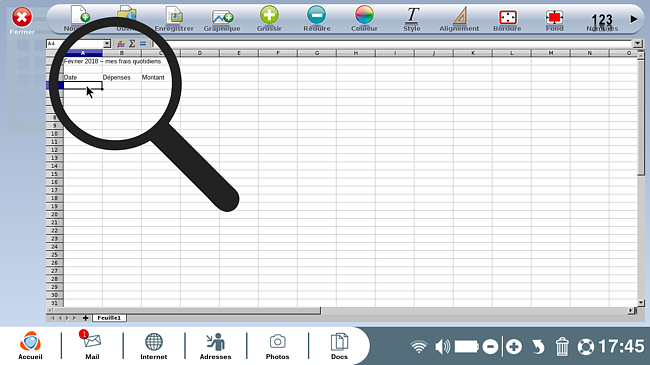The height and width of the screenshot is (365, 650).
Task: Click the Grossir zoom-in icon
Action: pyautogui.click(x=269, y=19)
